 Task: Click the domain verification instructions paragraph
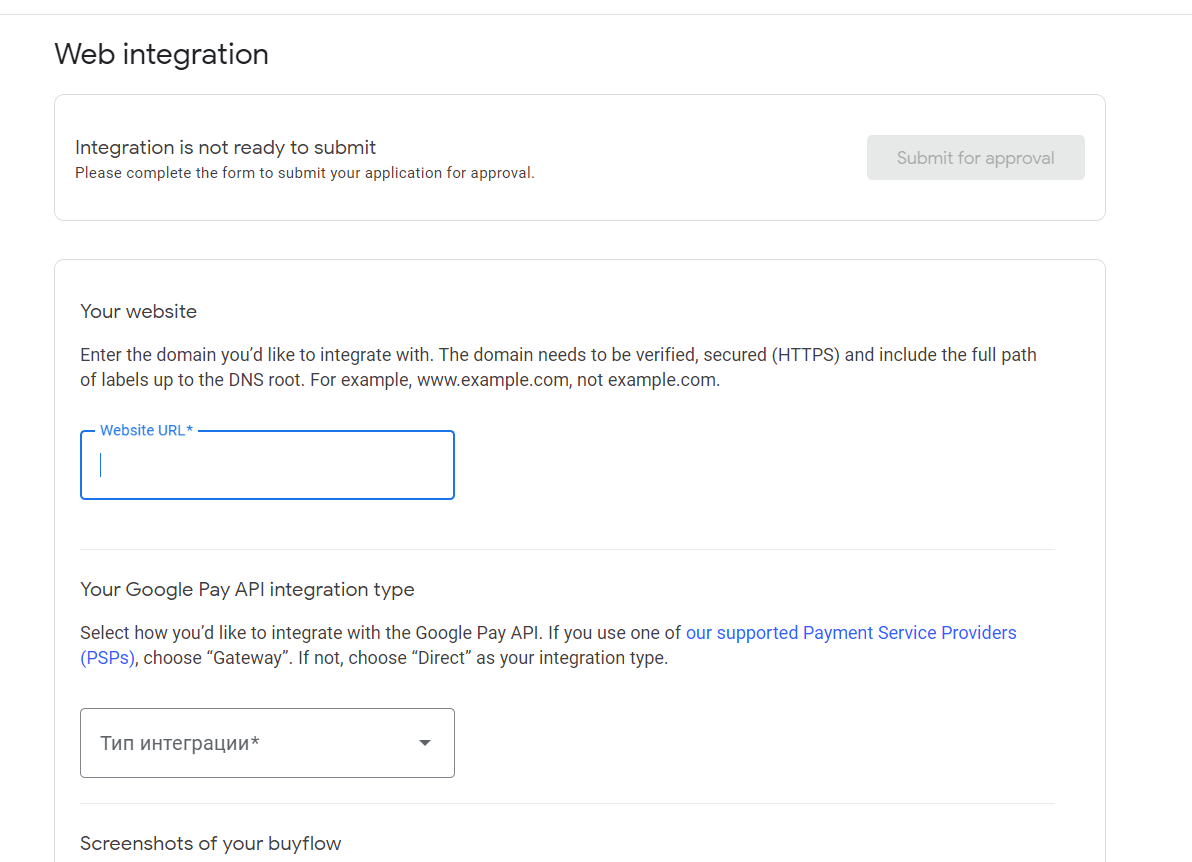point(558,355)
